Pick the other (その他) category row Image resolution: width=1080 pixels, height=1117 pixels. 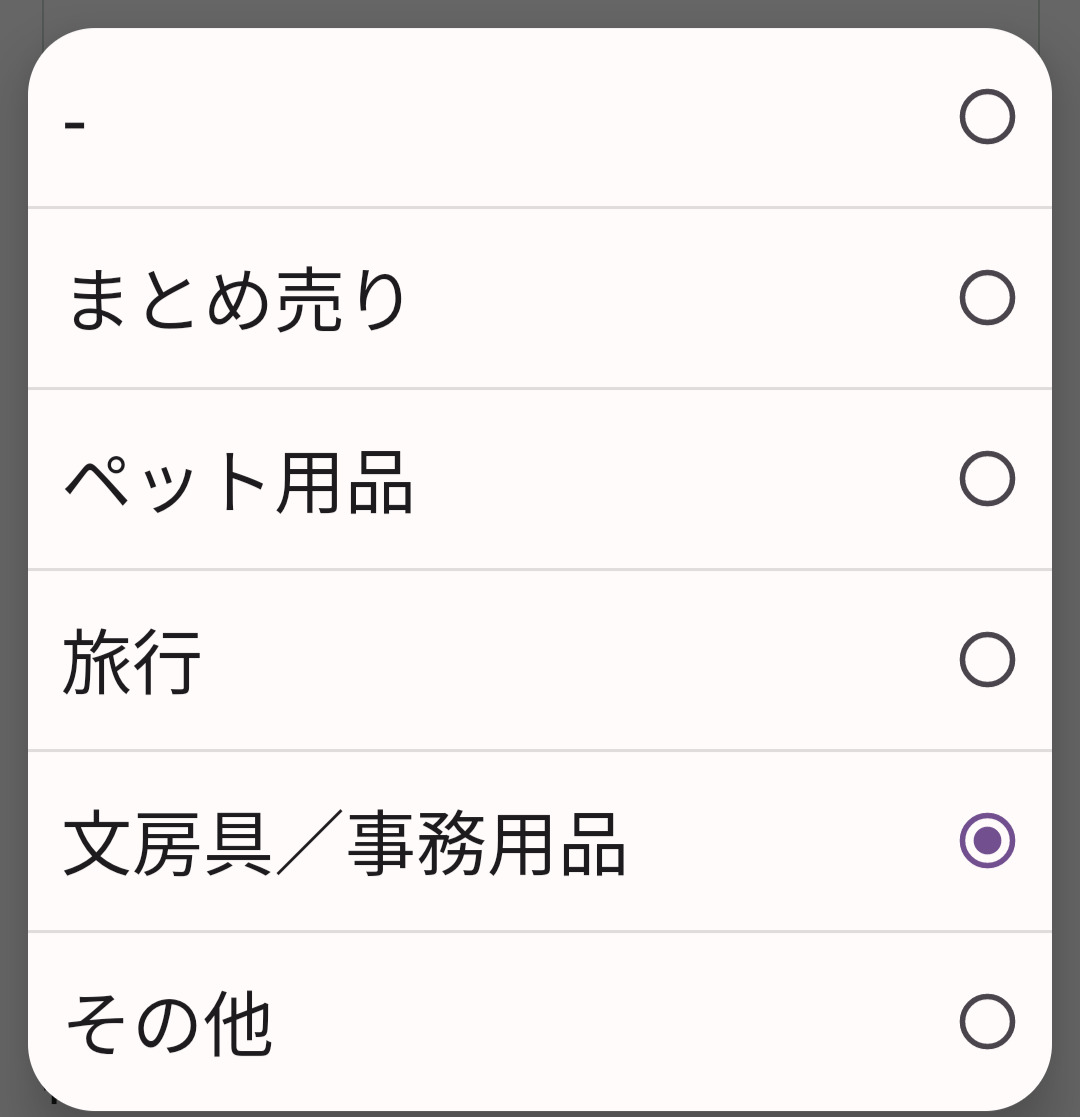pos(540,1022)
